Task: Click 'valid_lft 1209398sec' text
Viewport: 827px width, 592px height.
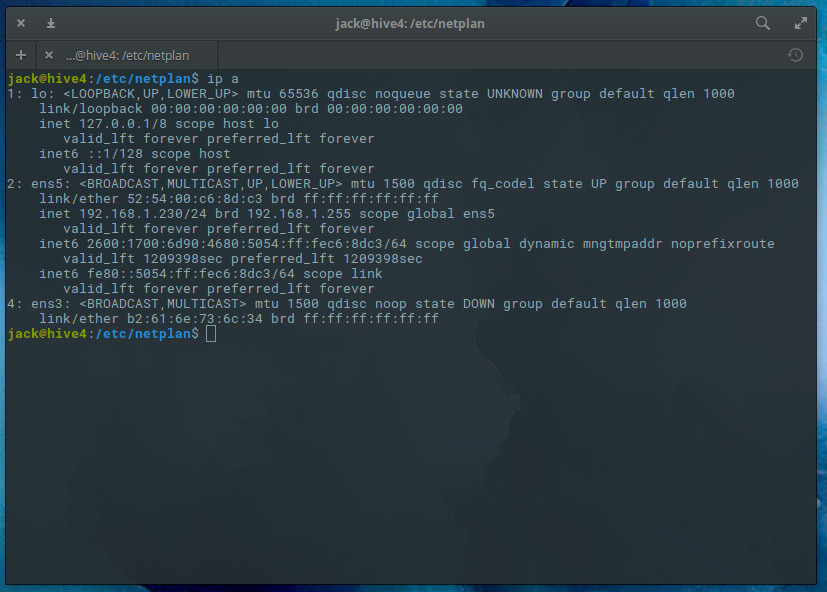Action: (143, 259)
